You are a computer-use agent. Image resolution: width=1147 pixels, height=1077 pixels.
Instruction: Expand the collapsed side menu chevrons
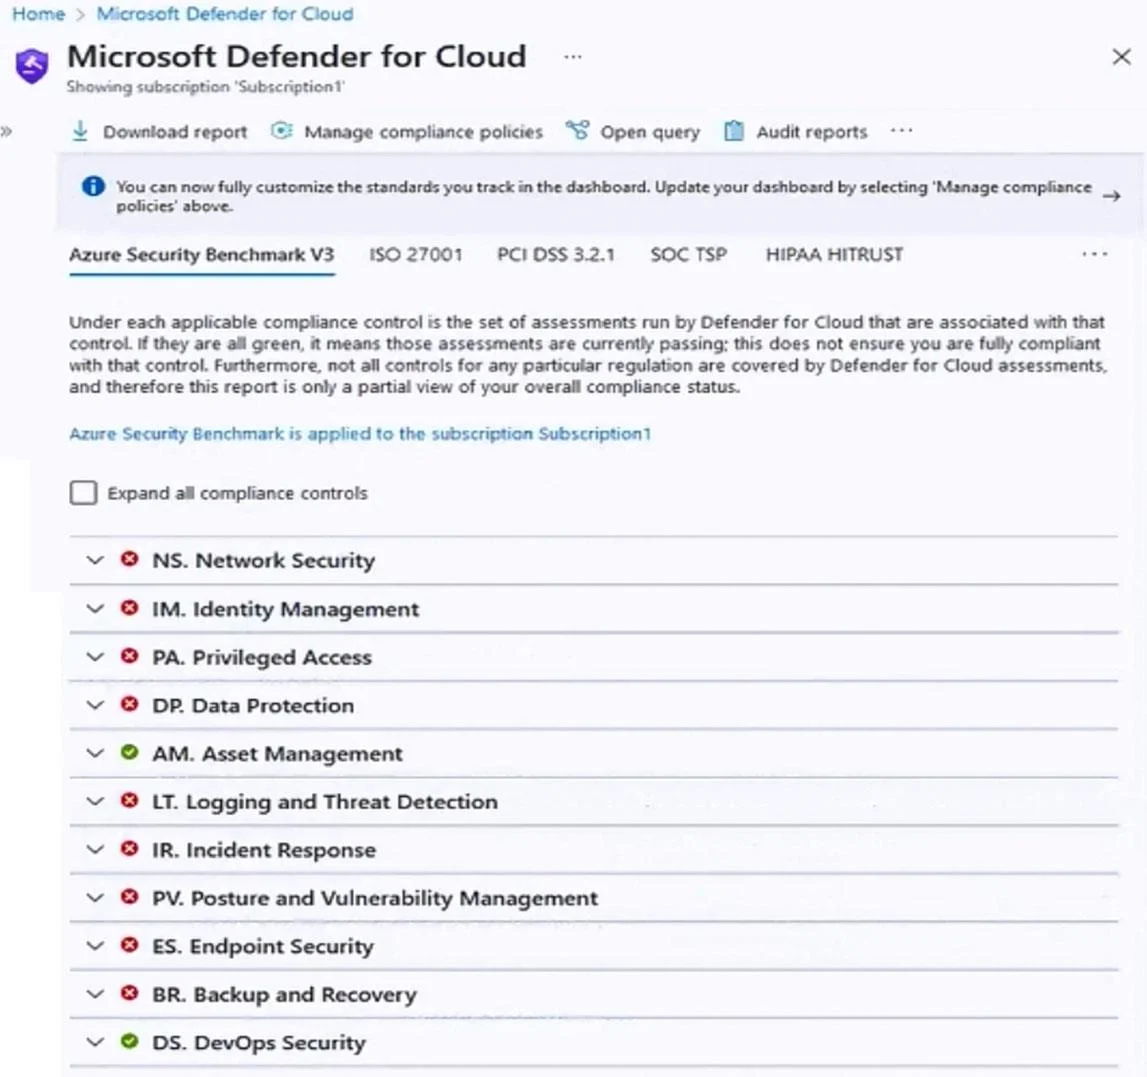tap(7, 132)
